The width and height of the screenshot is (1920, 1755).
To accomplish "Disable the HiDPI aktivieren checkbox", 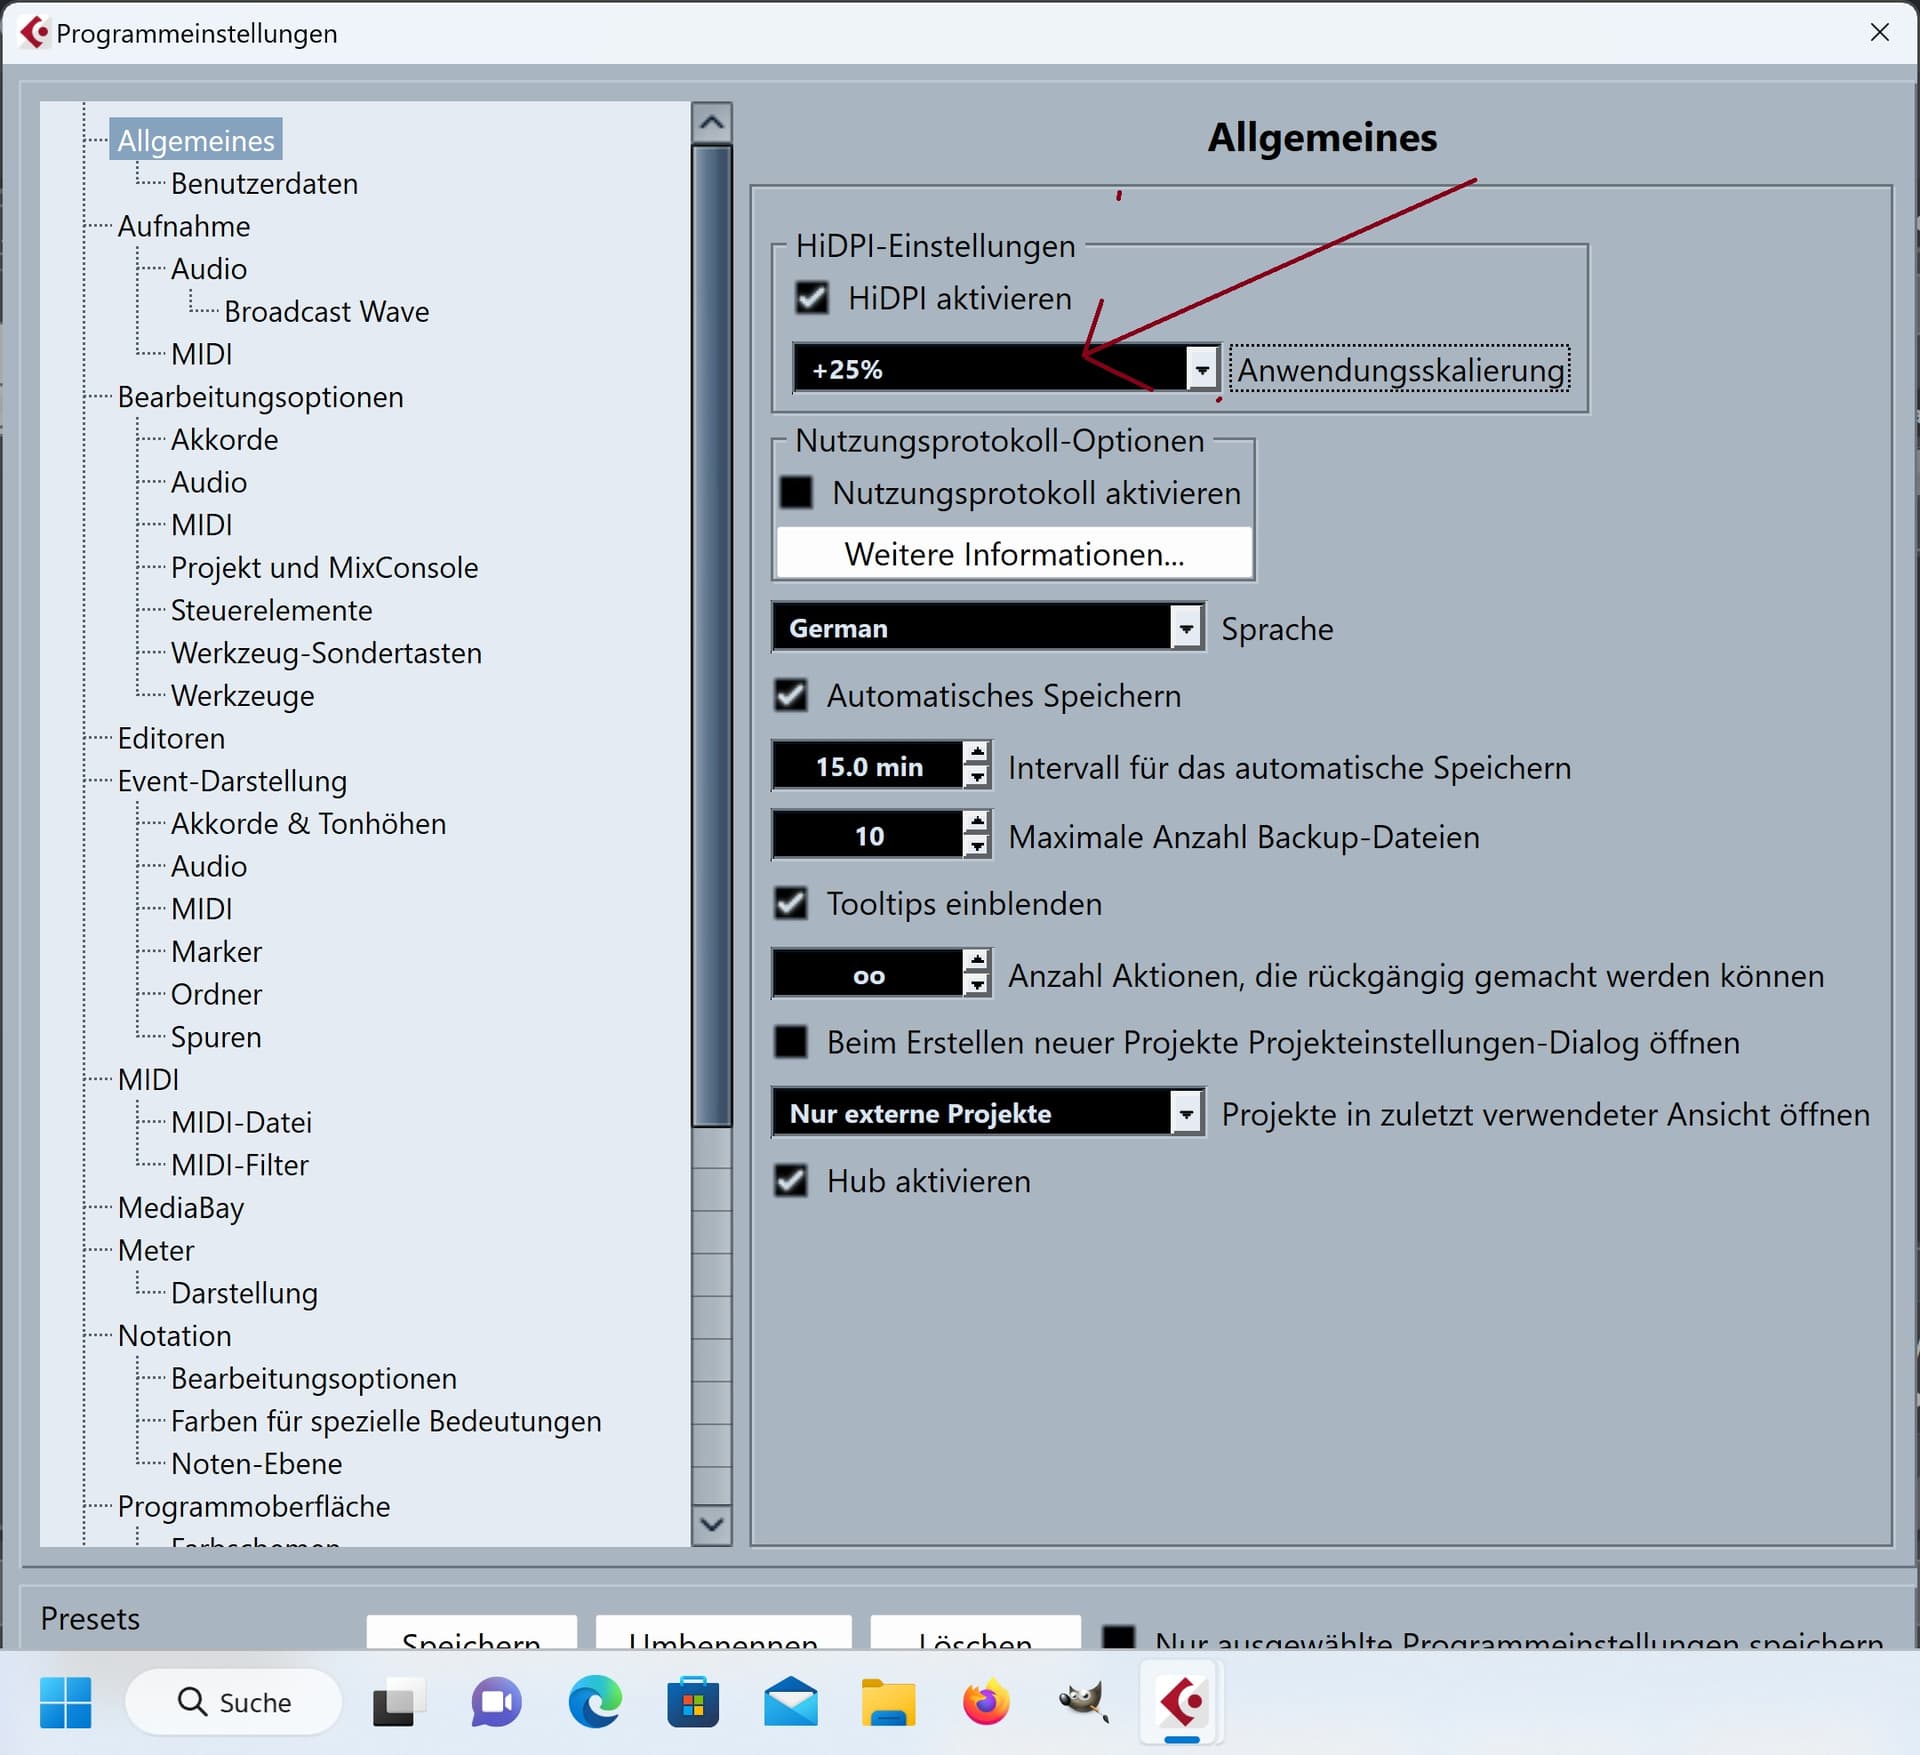I will click(x=812, y=298).
